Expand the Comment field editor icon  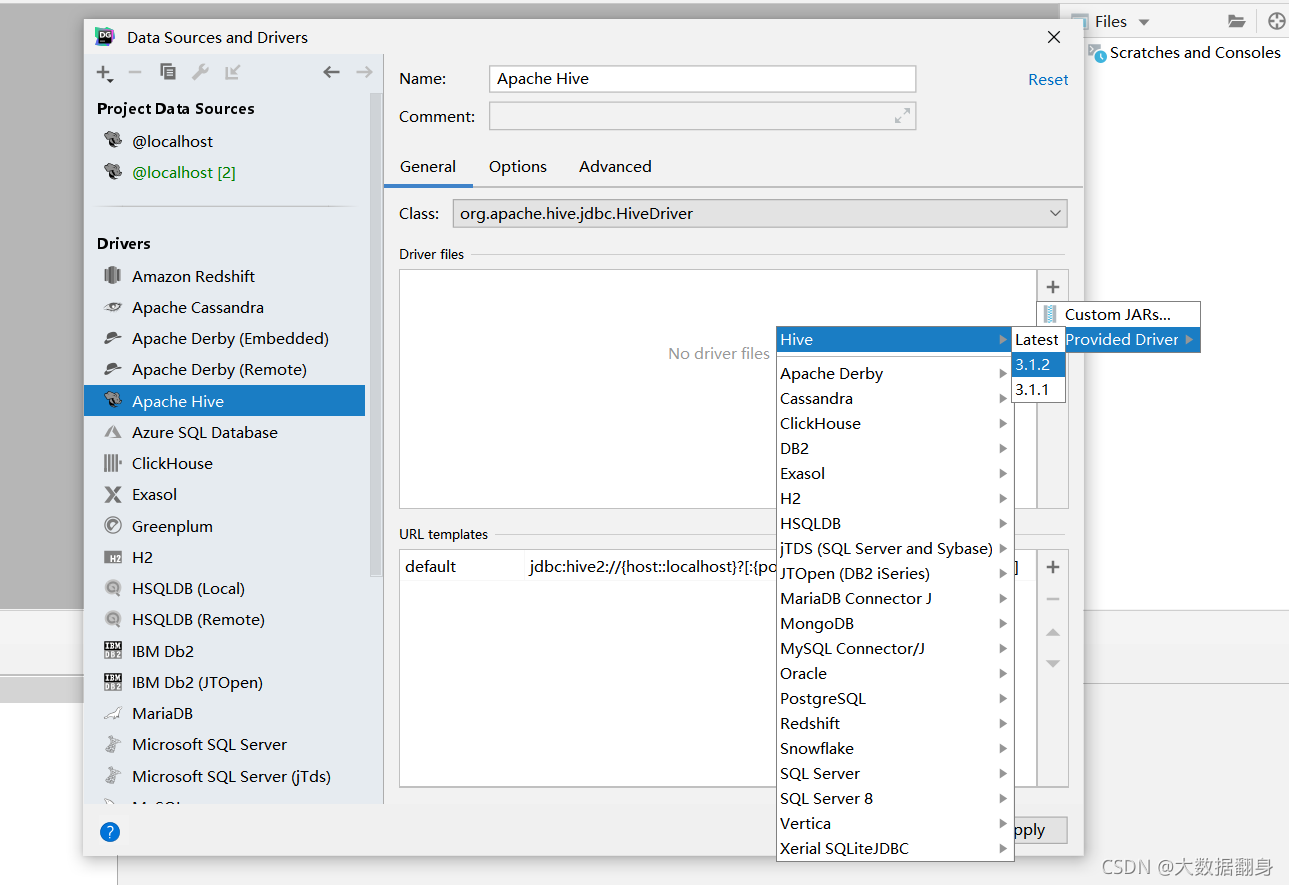tap(902, 116)
